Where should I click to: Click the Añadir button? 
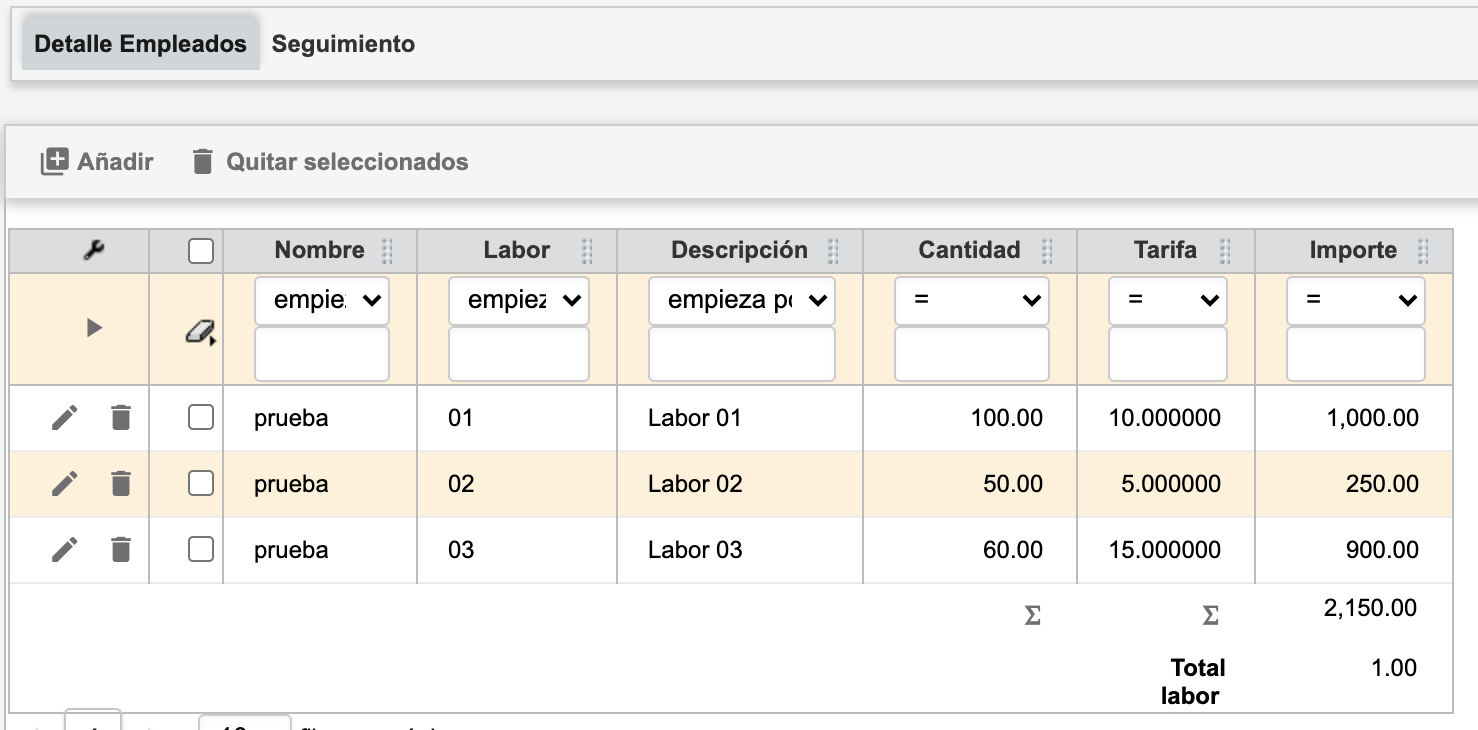click(x=97, y=162)
